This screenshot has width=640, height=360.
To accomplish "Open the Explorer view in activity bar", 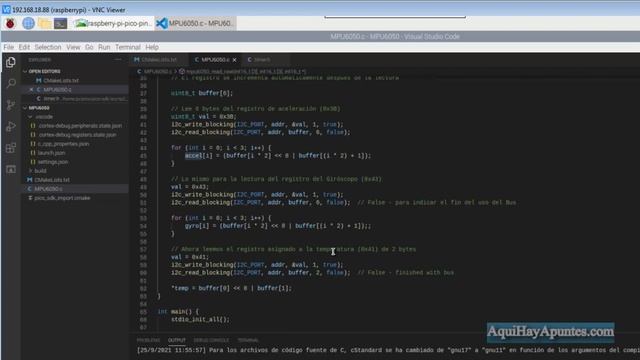I will (x=11, y=62).
